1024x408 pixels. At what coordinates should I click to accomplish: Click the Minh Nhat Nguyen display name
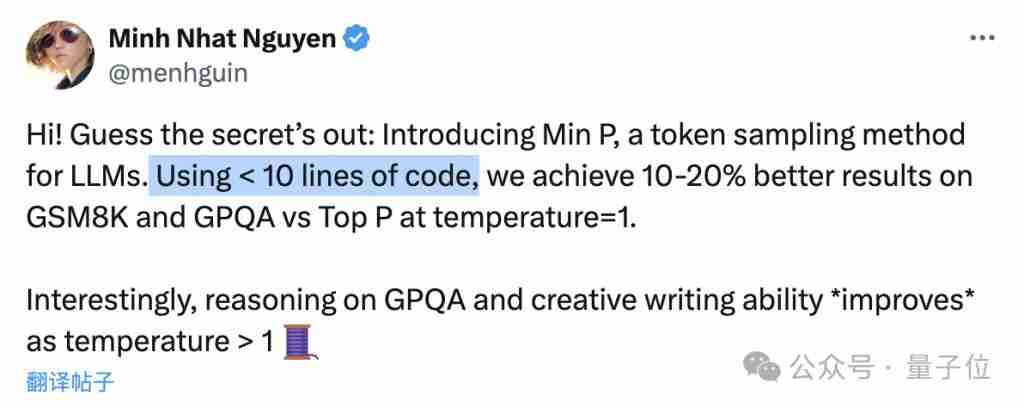(x=222, y=39)
